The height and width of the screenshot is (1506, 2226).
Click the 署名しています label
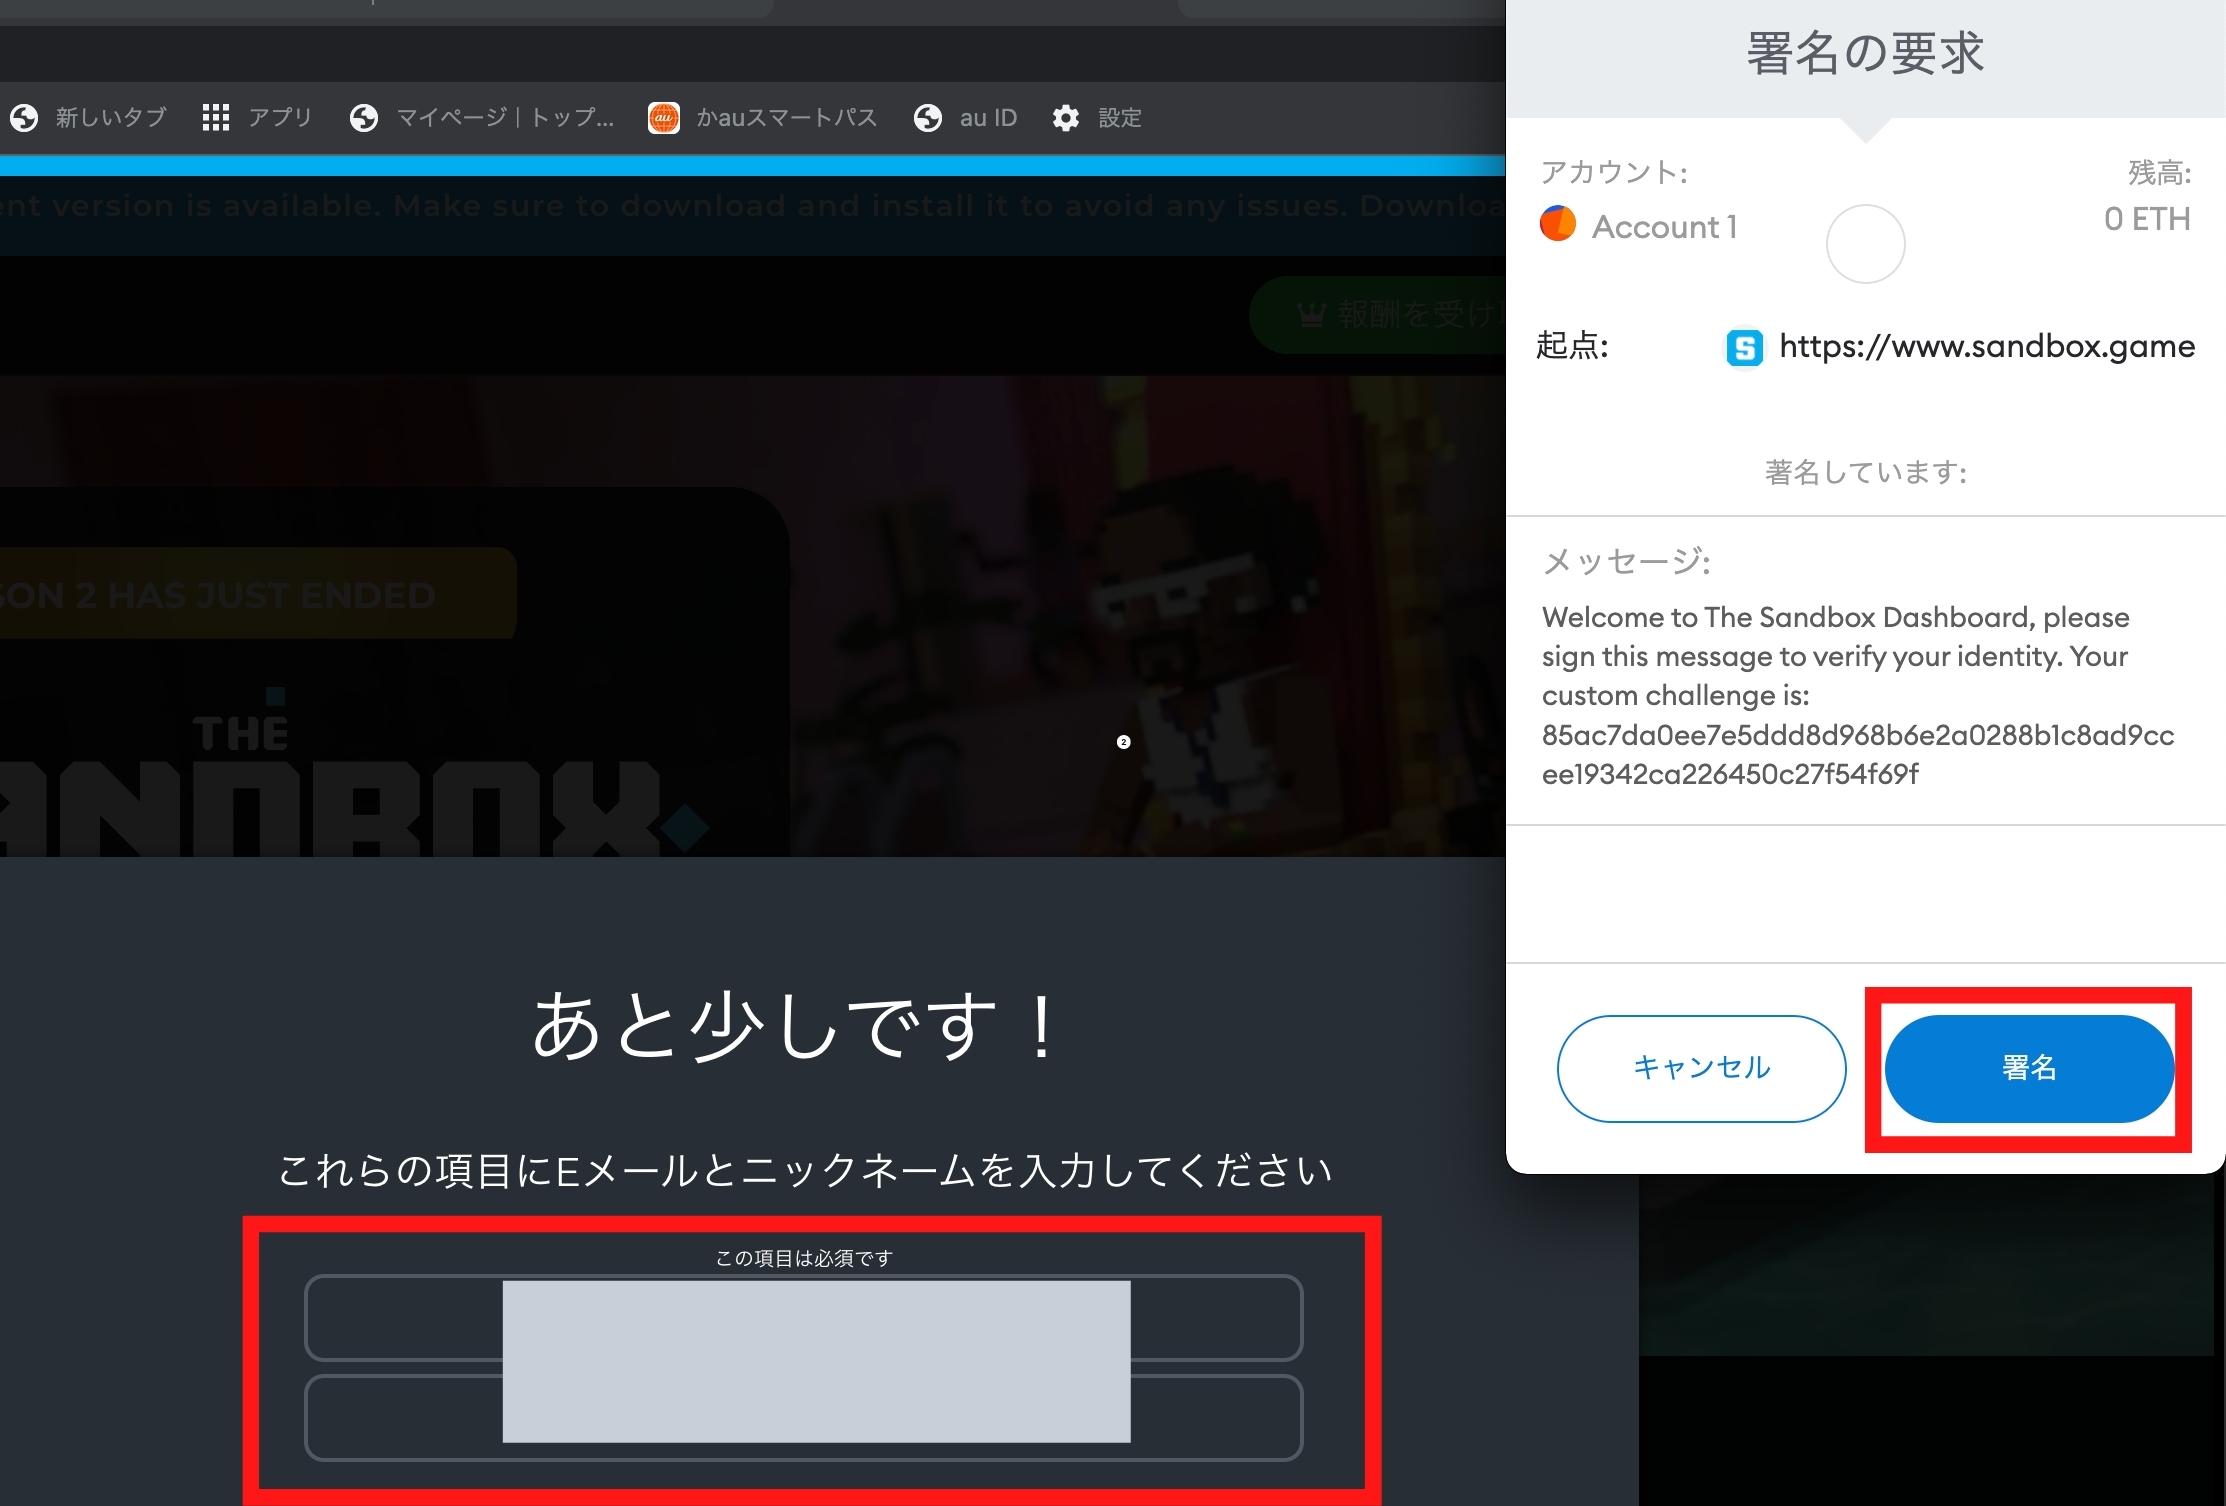[x=1865, y=472]
